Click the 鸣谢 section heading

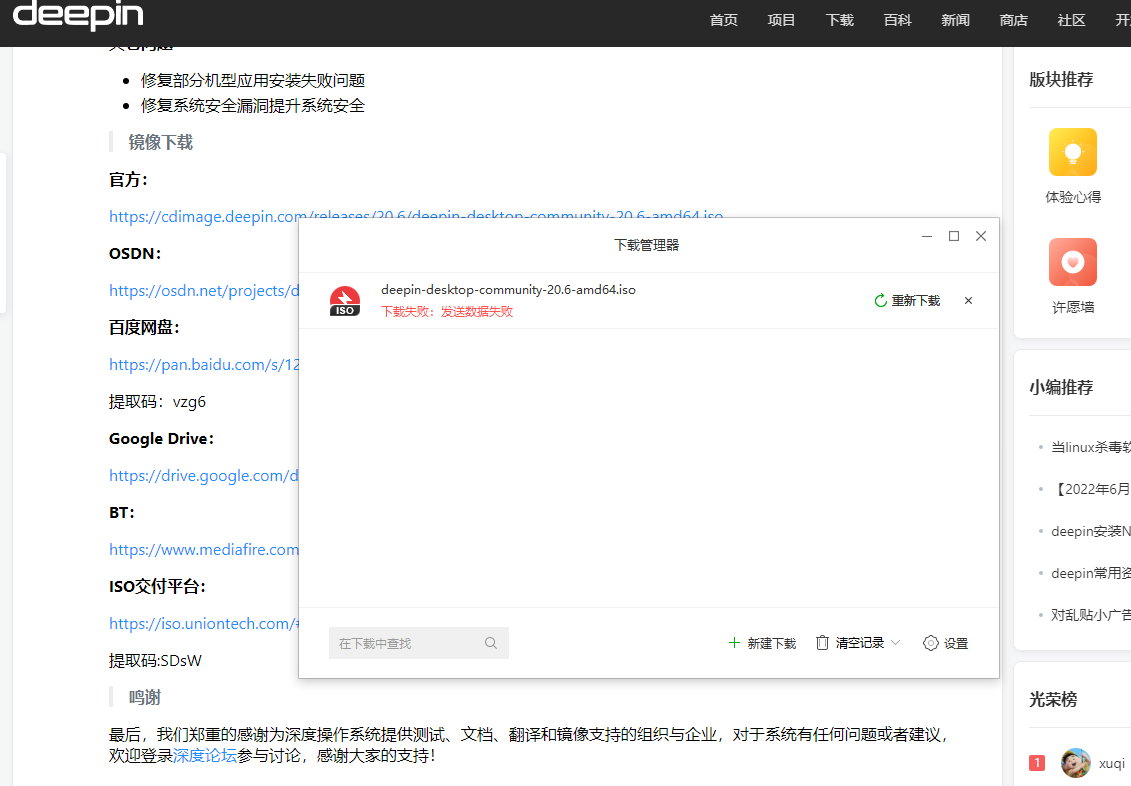pyautogui.click(x=144, y=697)
